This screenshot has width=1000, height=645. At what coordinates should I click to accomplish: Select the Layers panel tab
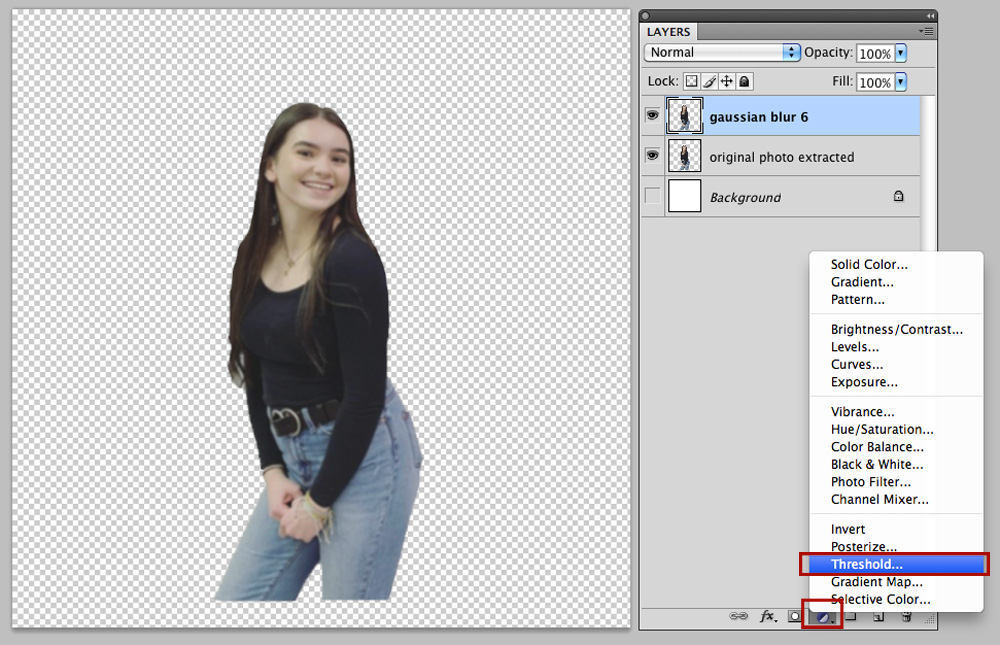click(x=668, y=32)
